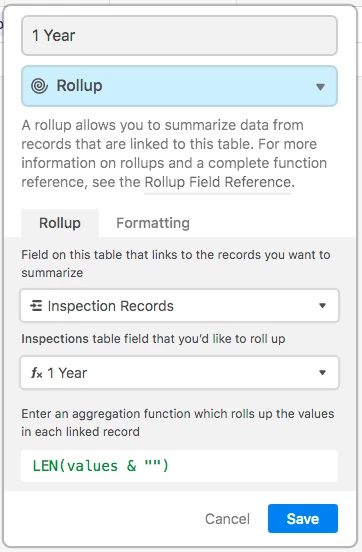Click the linked-record icon beside Inspection Records
Screen dimensions: 362x552
[36, 306]
